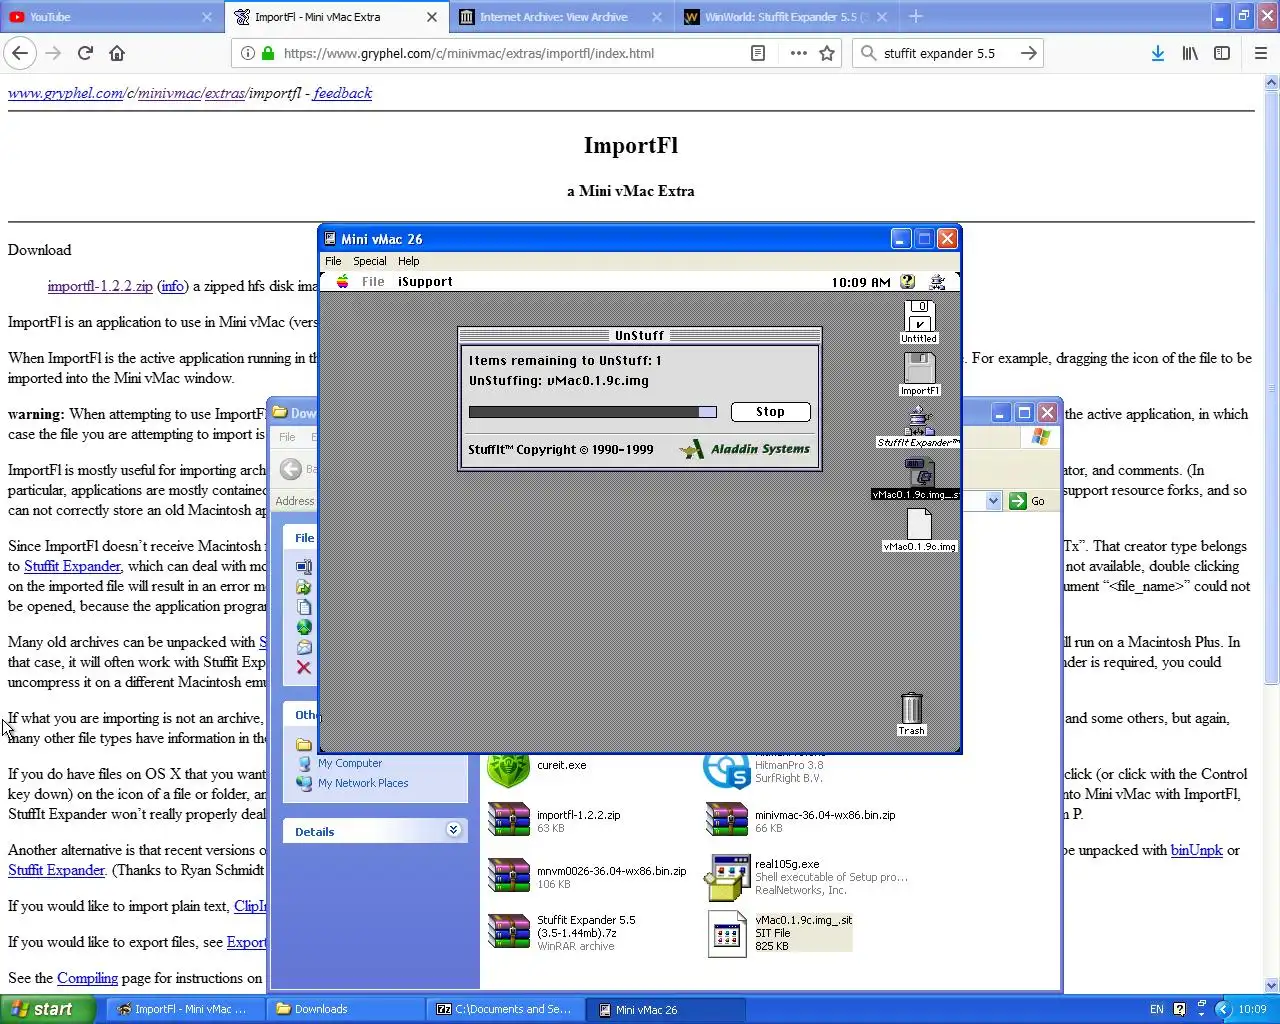Image resolution: width=1280 pixels, height=1024 pixels.
Task: Select mnvm0026-36.04-wx86.bin.zip file
Action: (587, 877)
